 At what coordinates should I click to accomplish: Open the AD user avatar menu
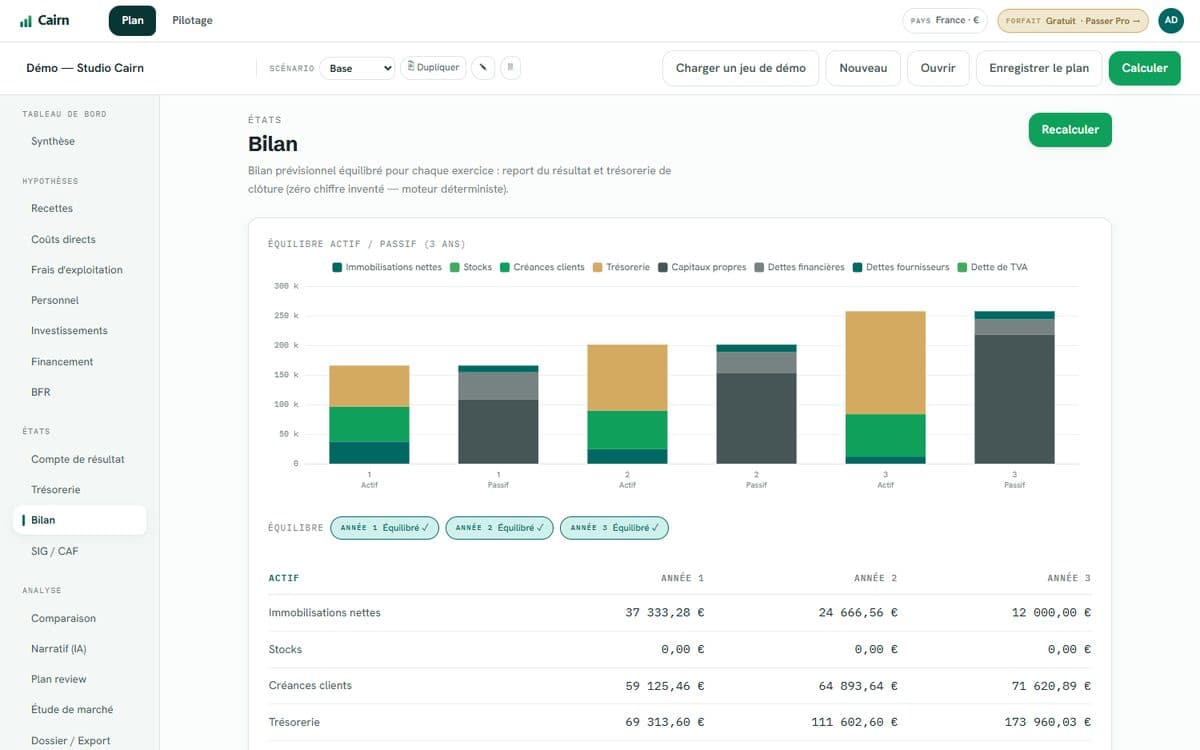click(1171, 20)
